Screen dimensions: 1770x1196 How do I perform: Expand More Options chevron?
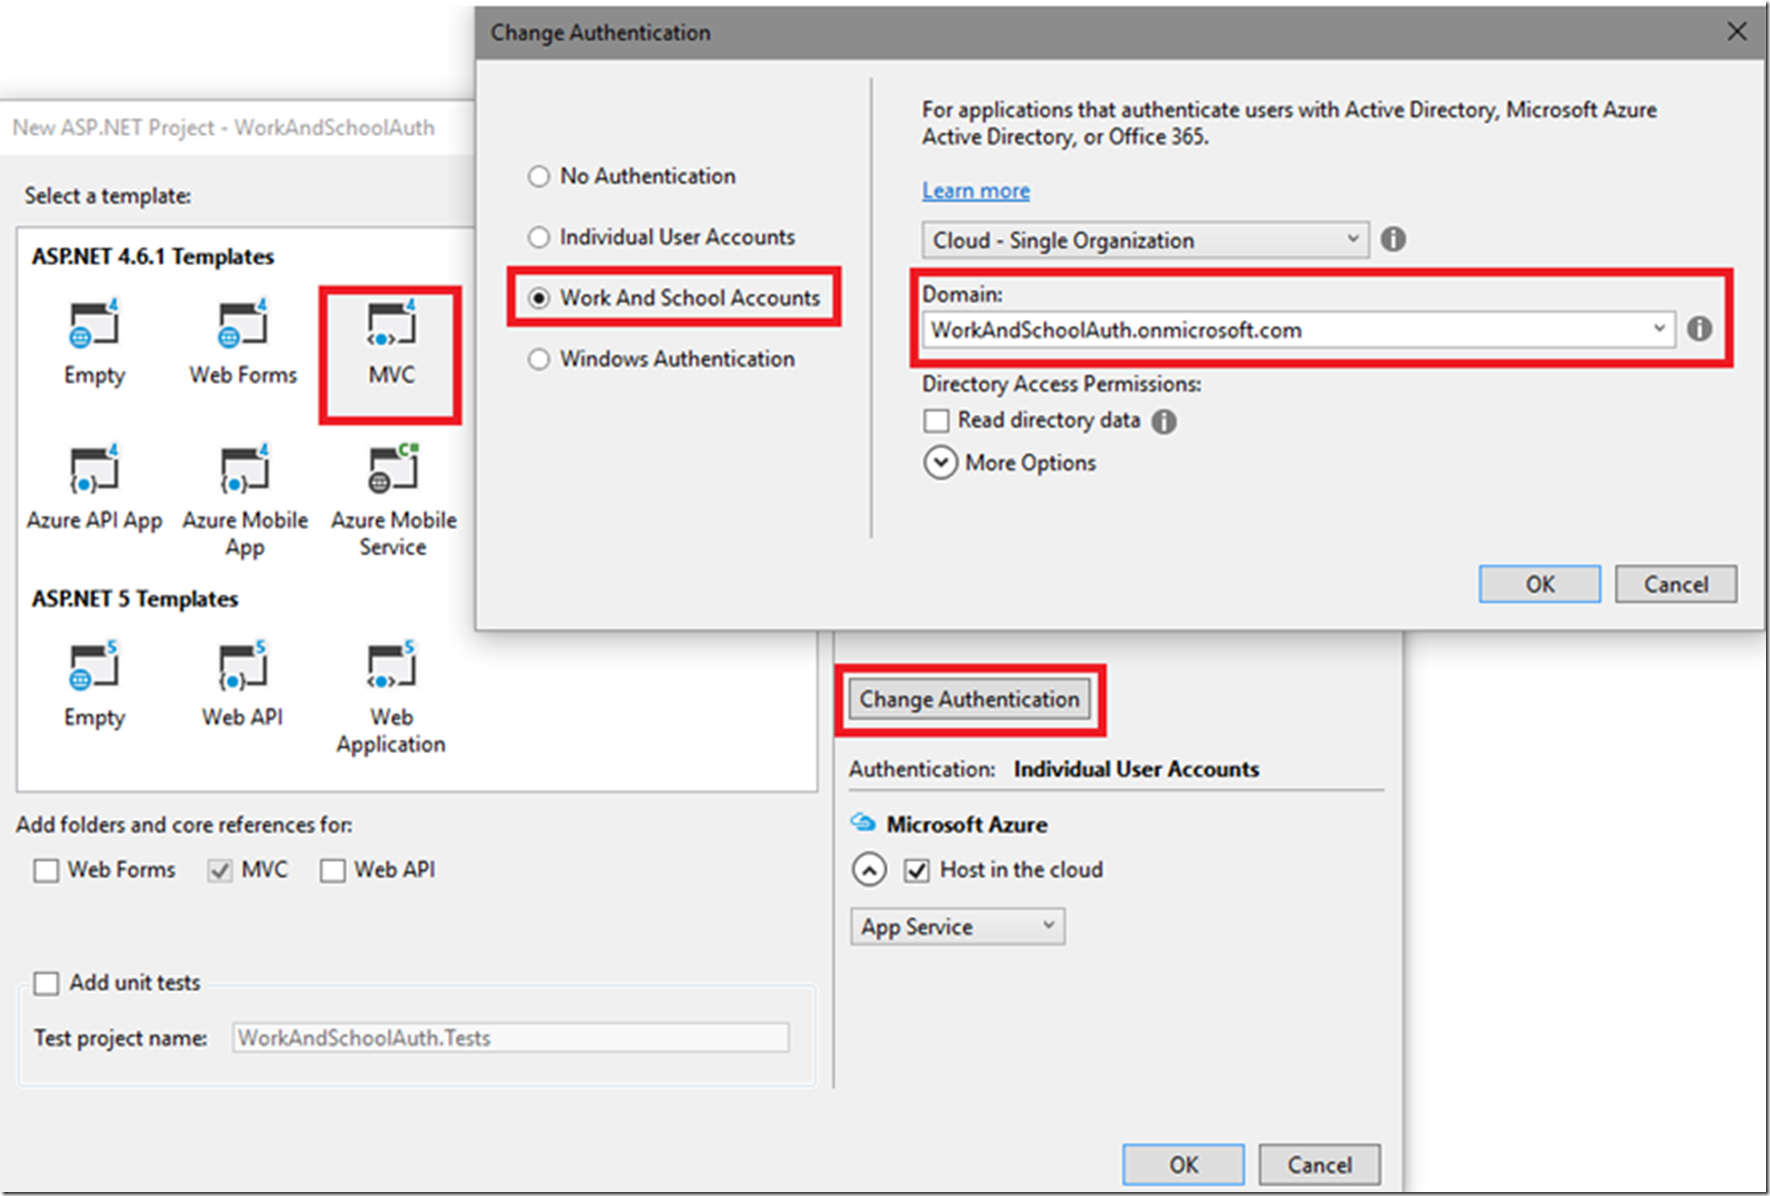point(940,462)
